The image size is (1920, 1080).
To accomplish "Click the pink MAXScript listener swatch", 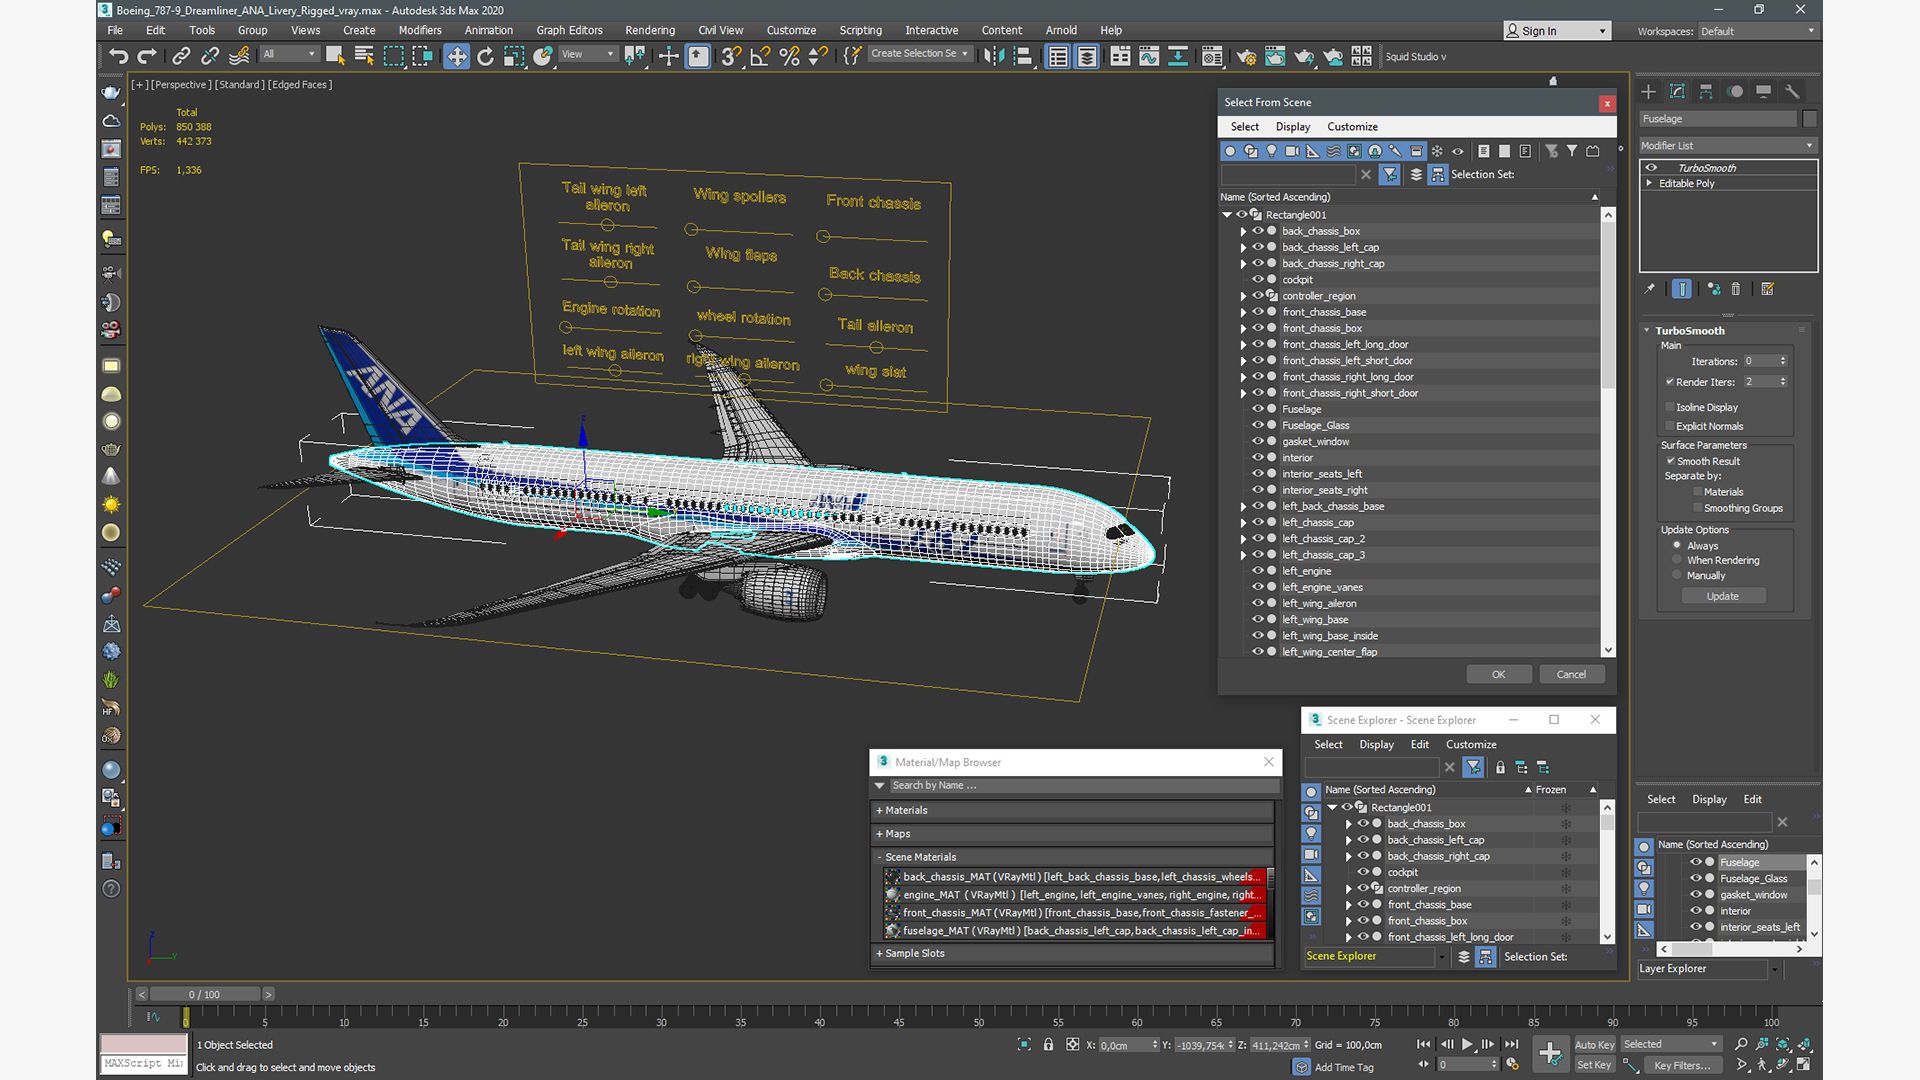I will point(144,1044).
